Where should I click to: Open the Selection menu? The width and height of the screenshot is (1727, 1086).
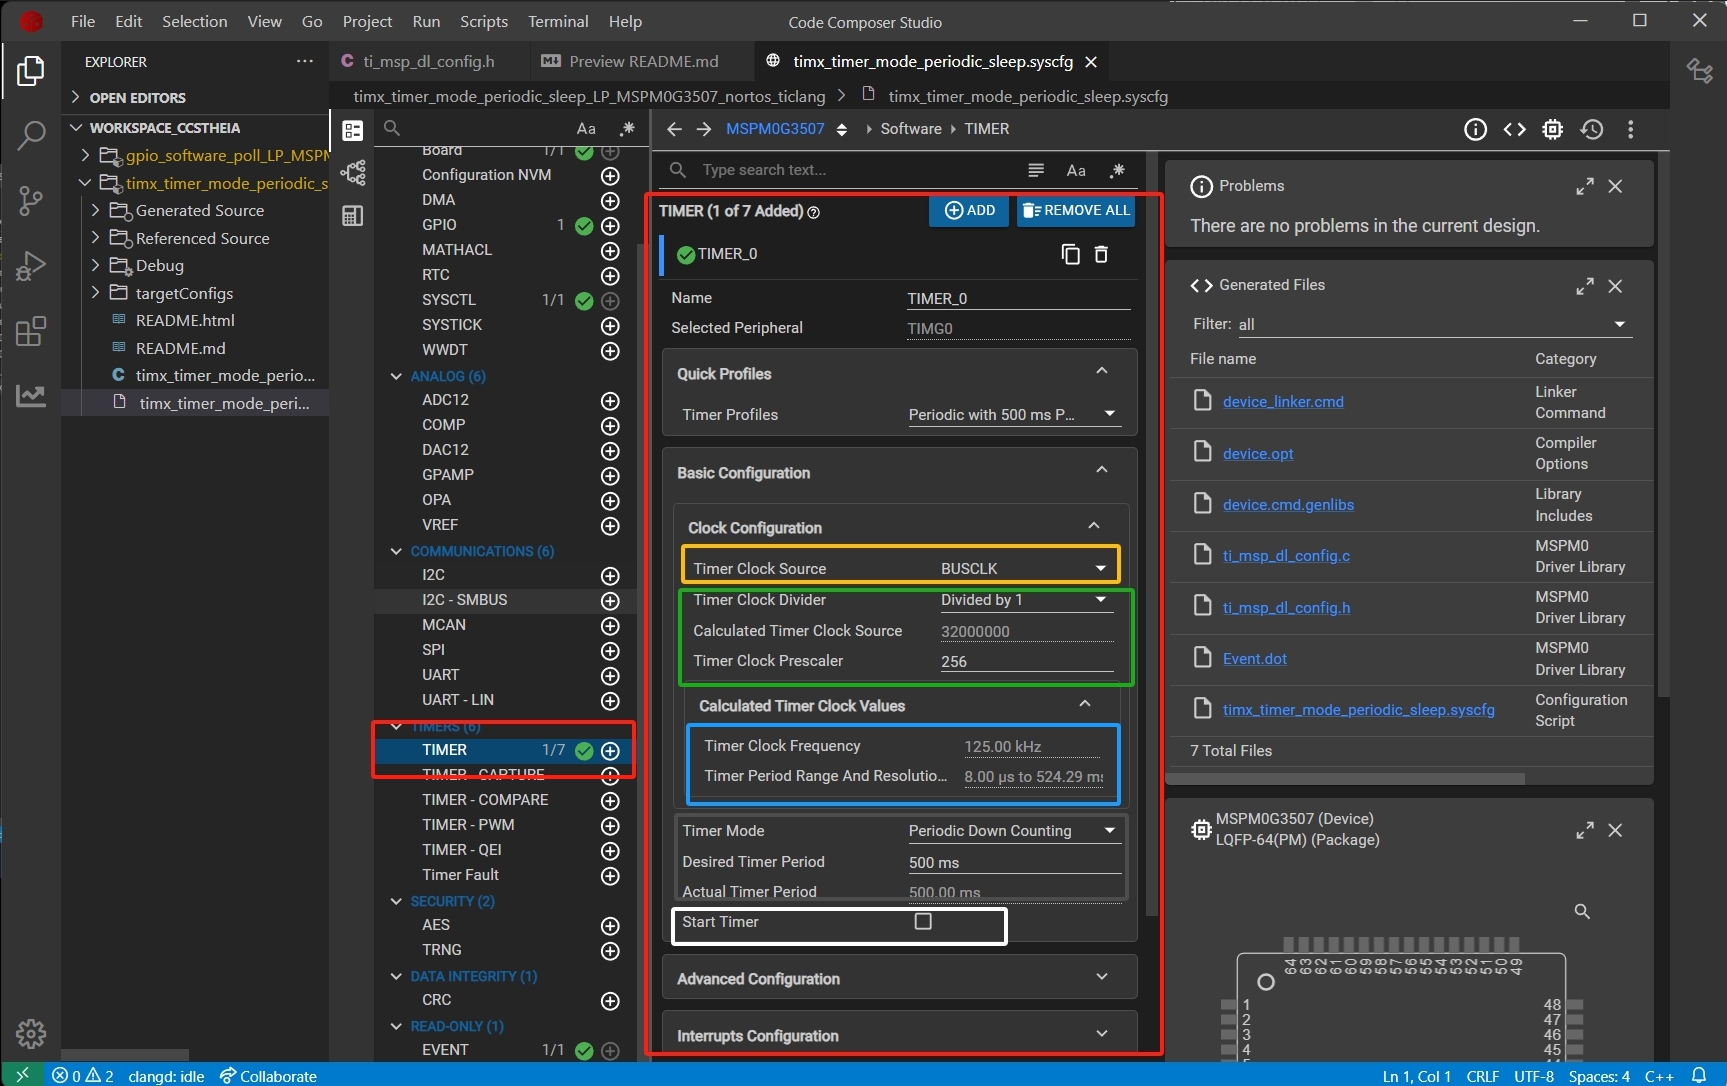coord(194,21)
